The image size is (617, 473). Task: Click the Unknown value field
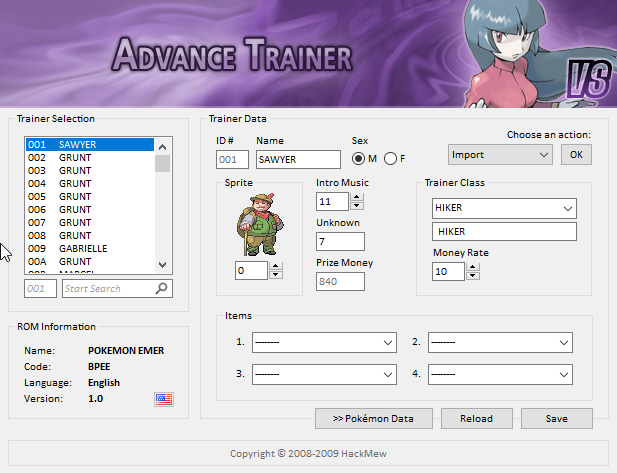point(340,241)
